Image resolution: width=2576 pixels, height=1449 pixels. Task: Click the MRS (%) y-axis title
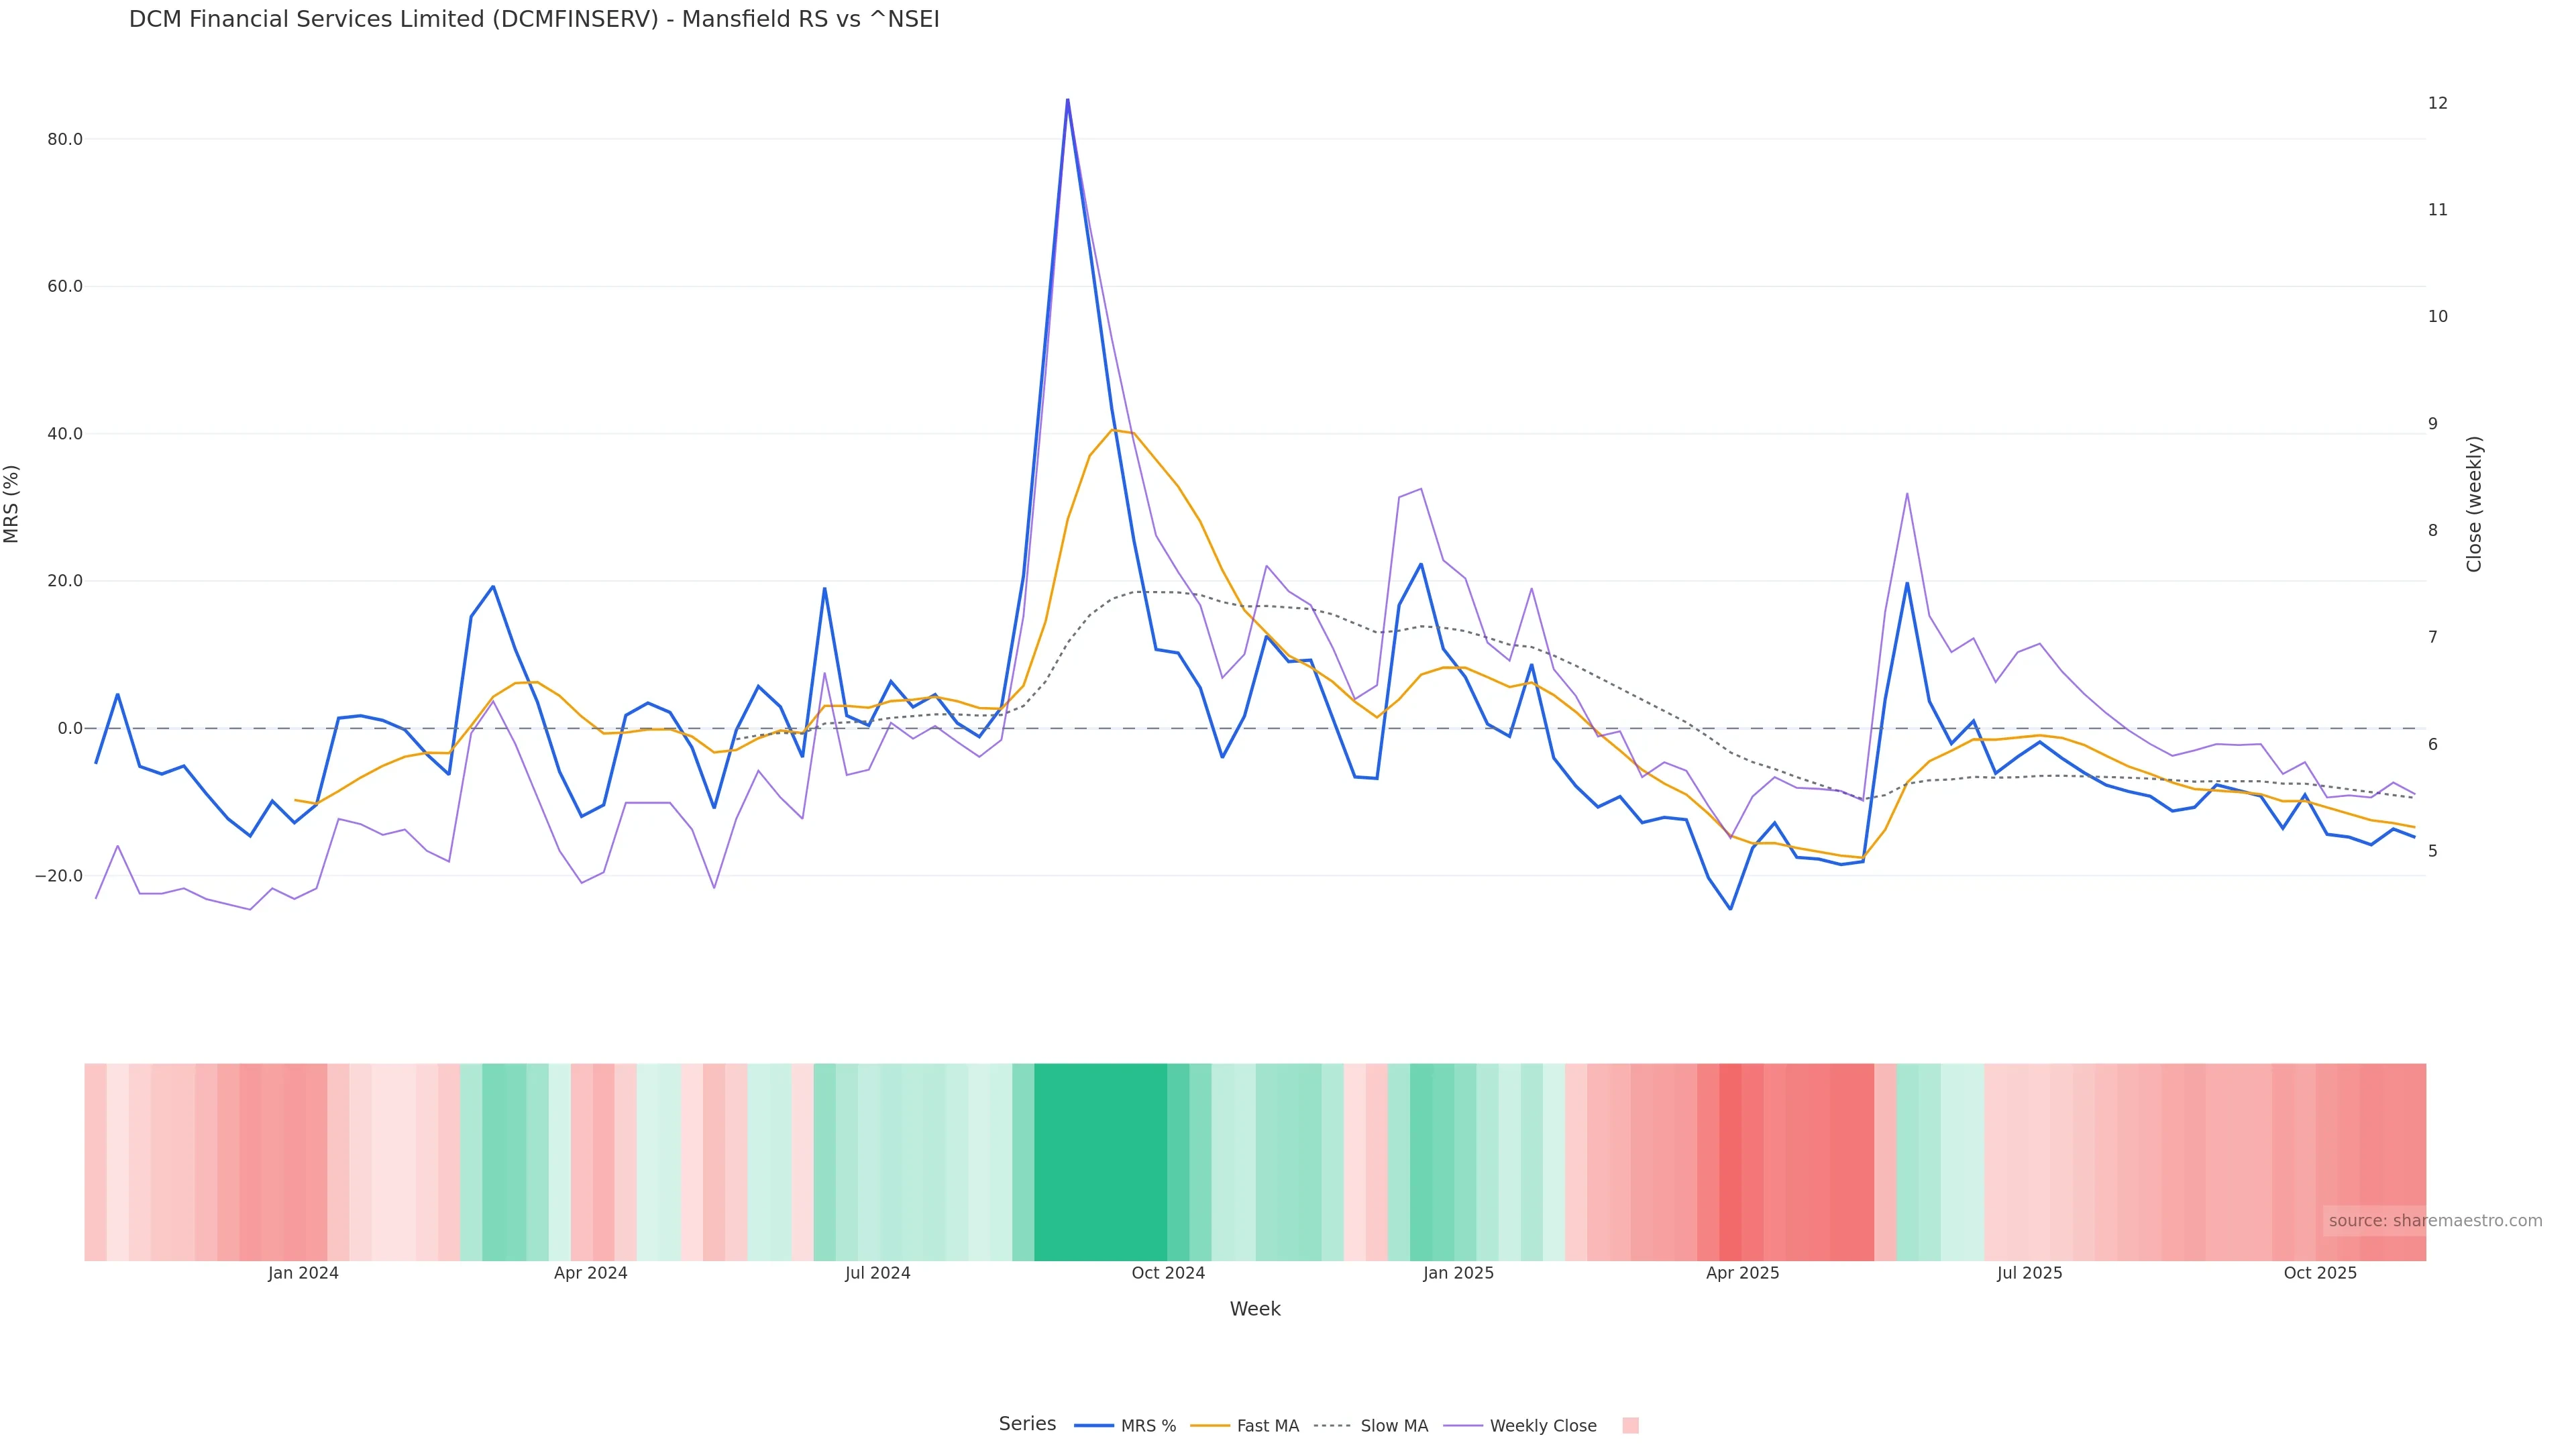click(x=12, y=504)
